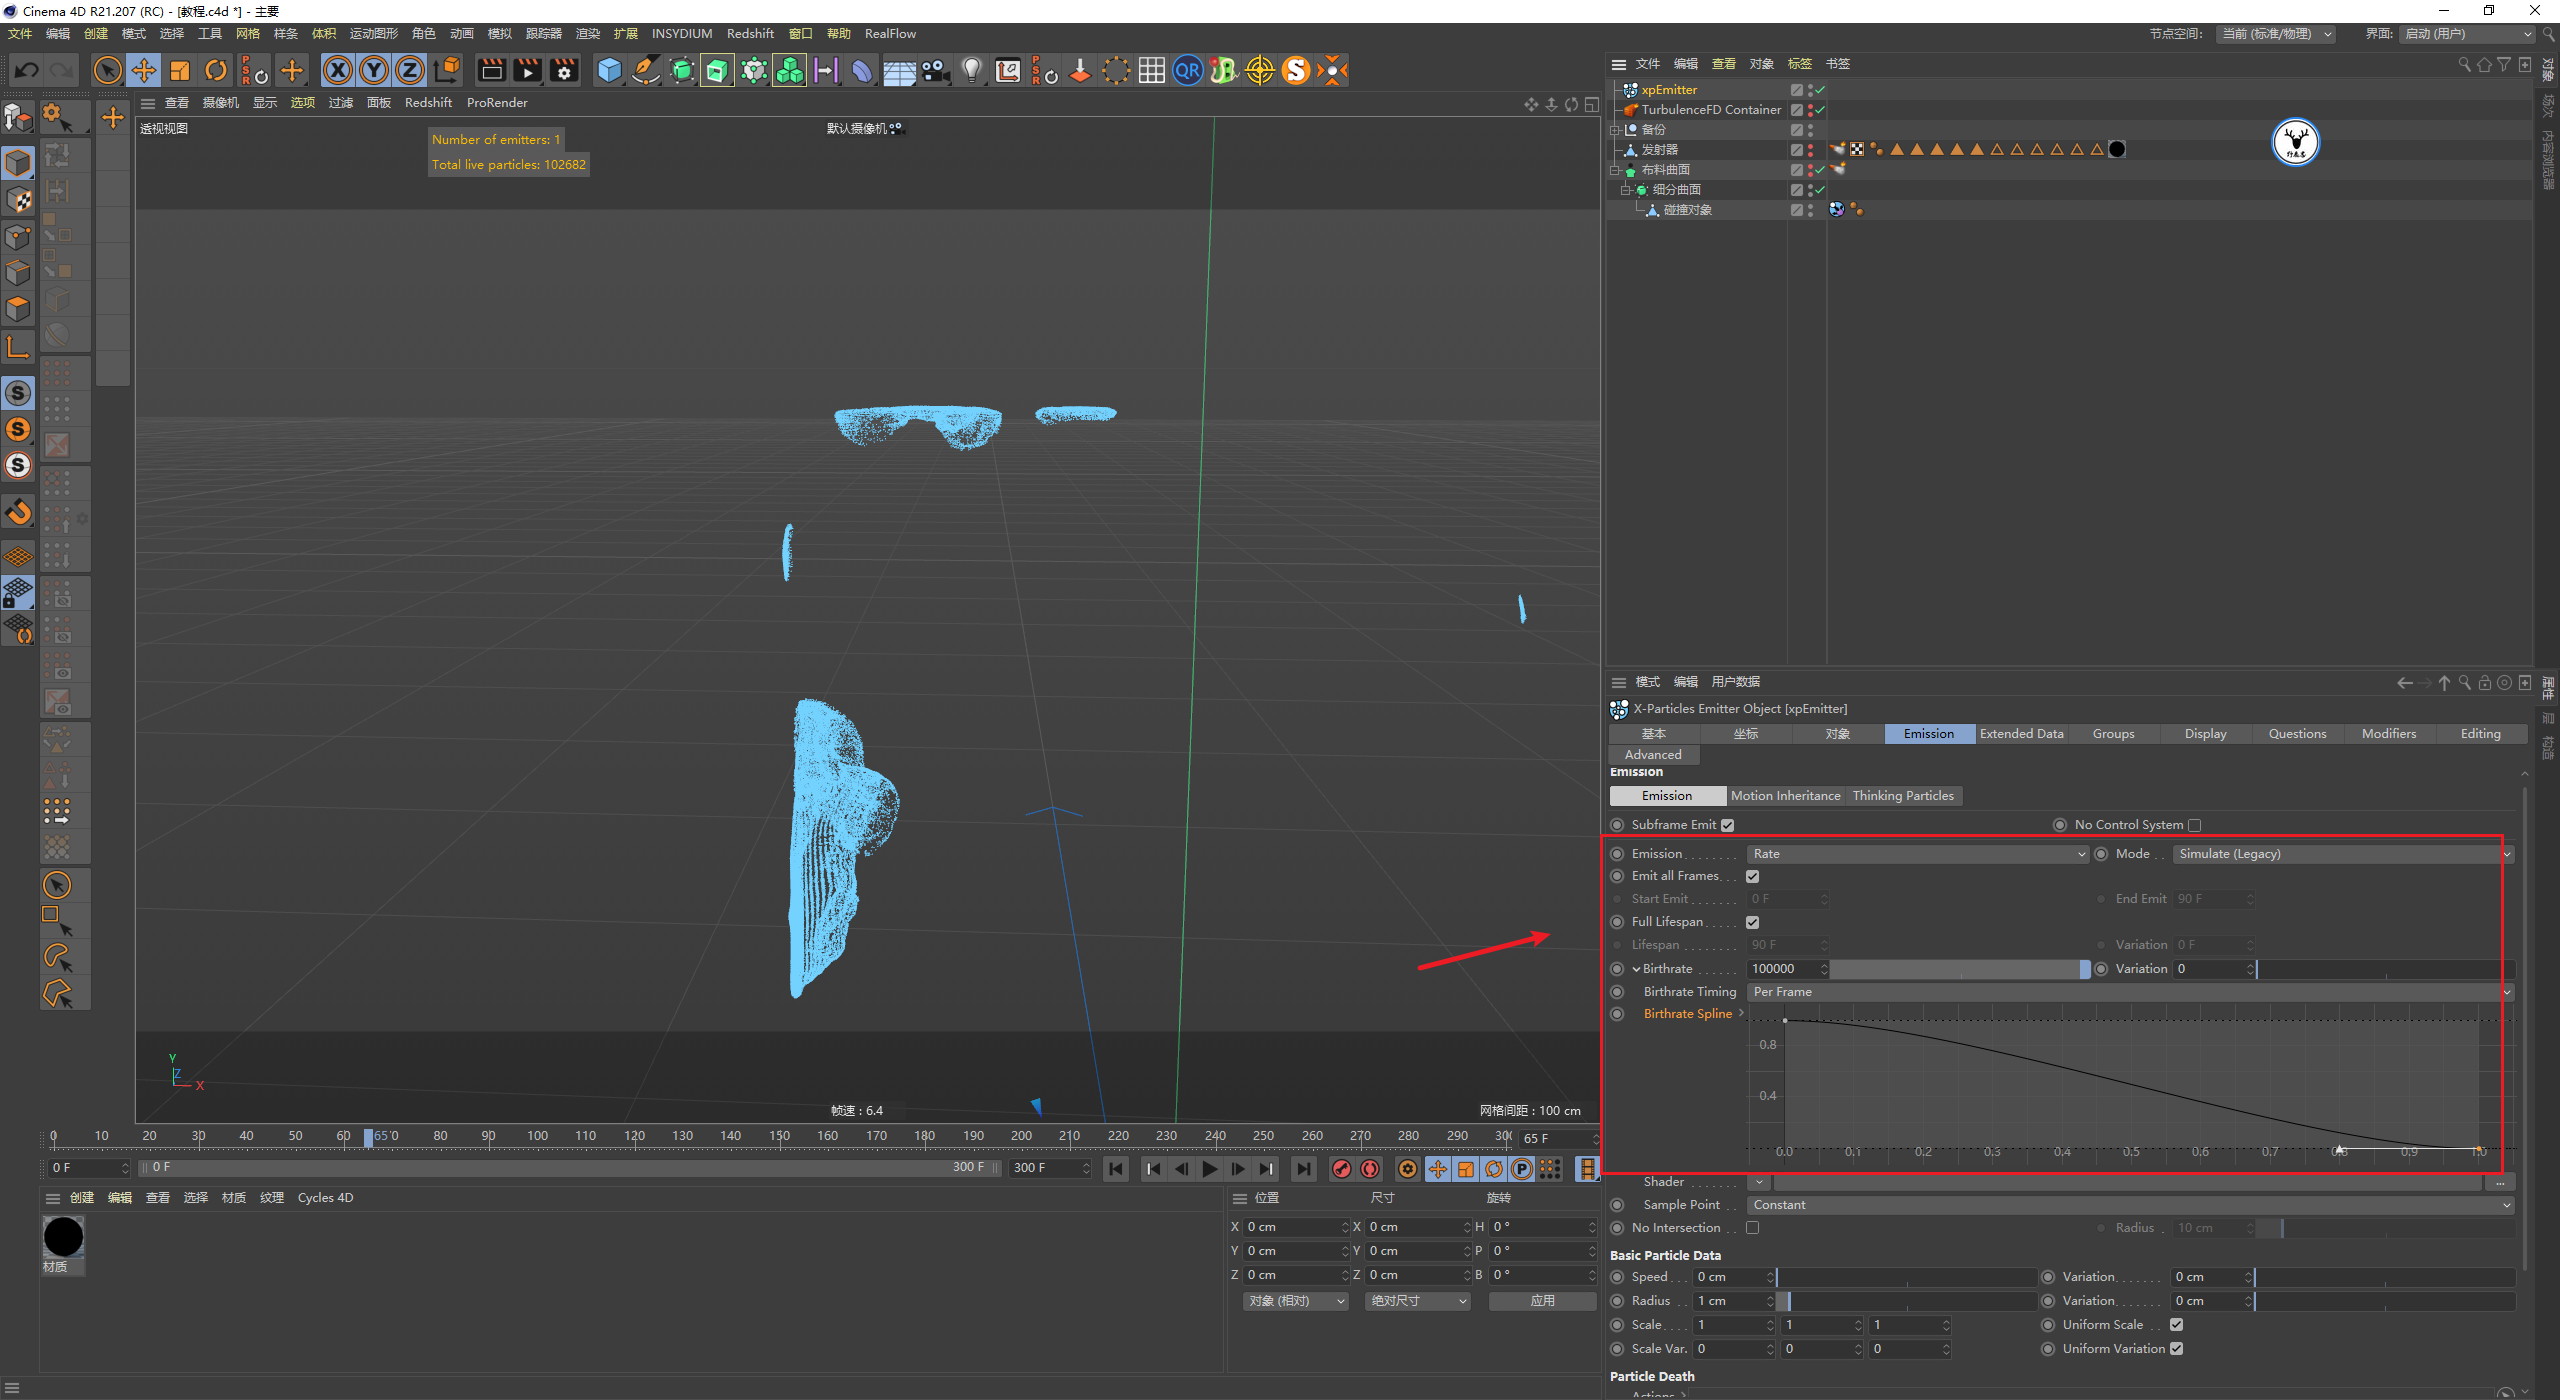Select the Rotate tool
The height and width of the screenshot is (1400, 2560).
[216, 70]
